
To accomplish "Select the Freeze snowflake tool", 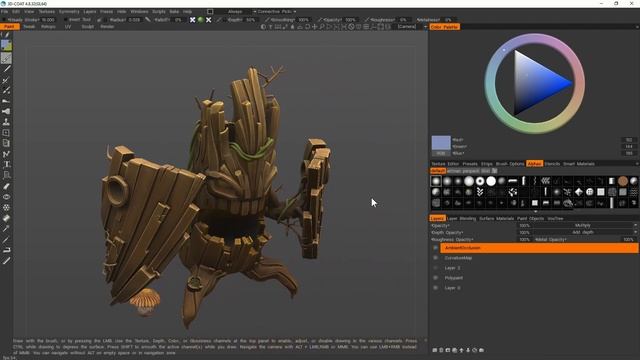I will tap(6, 207).
